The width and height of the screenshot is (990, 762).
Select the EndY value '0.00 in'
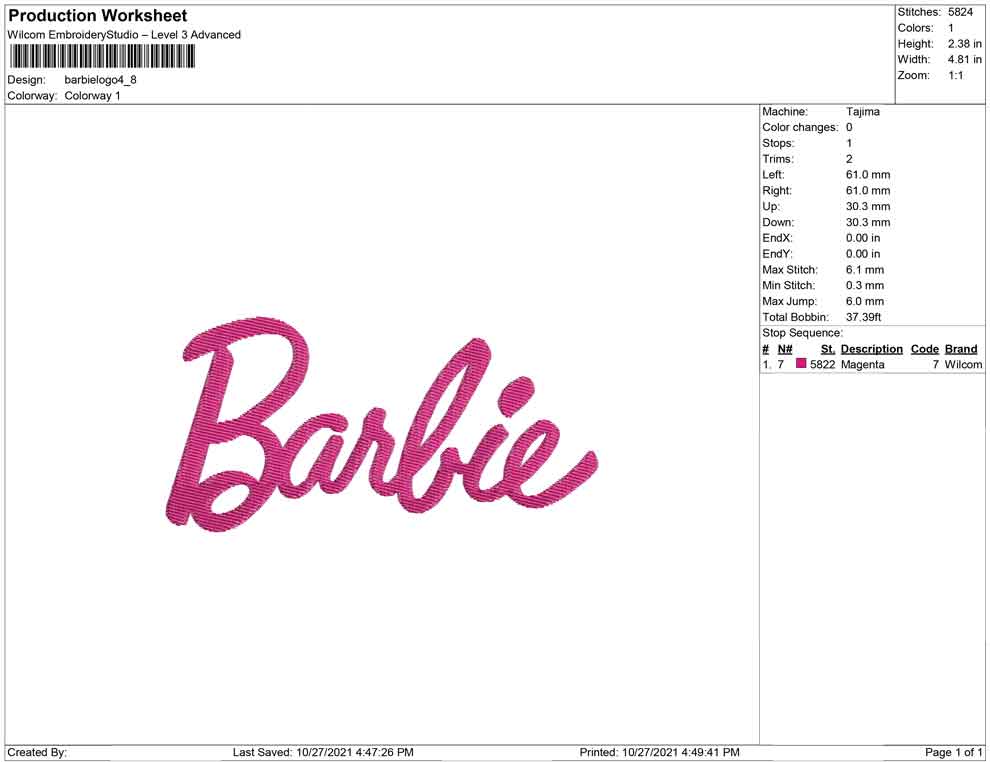point(863,254)
